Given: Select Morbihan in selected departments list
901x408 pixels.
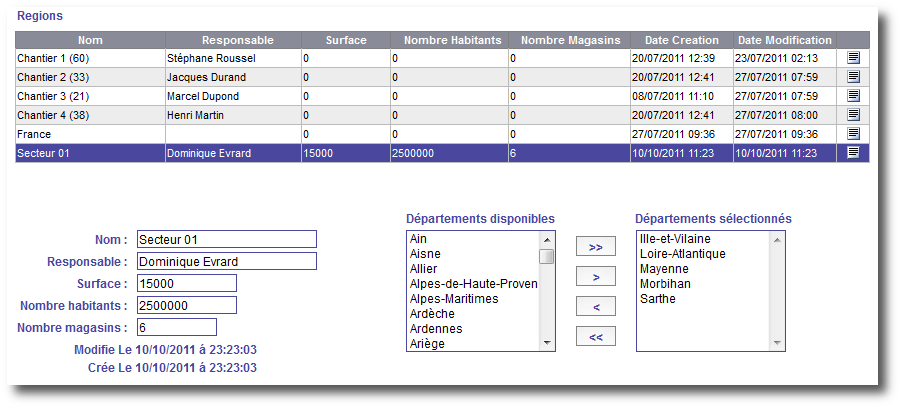Looking at the screenshot, I should coord(662,284).
